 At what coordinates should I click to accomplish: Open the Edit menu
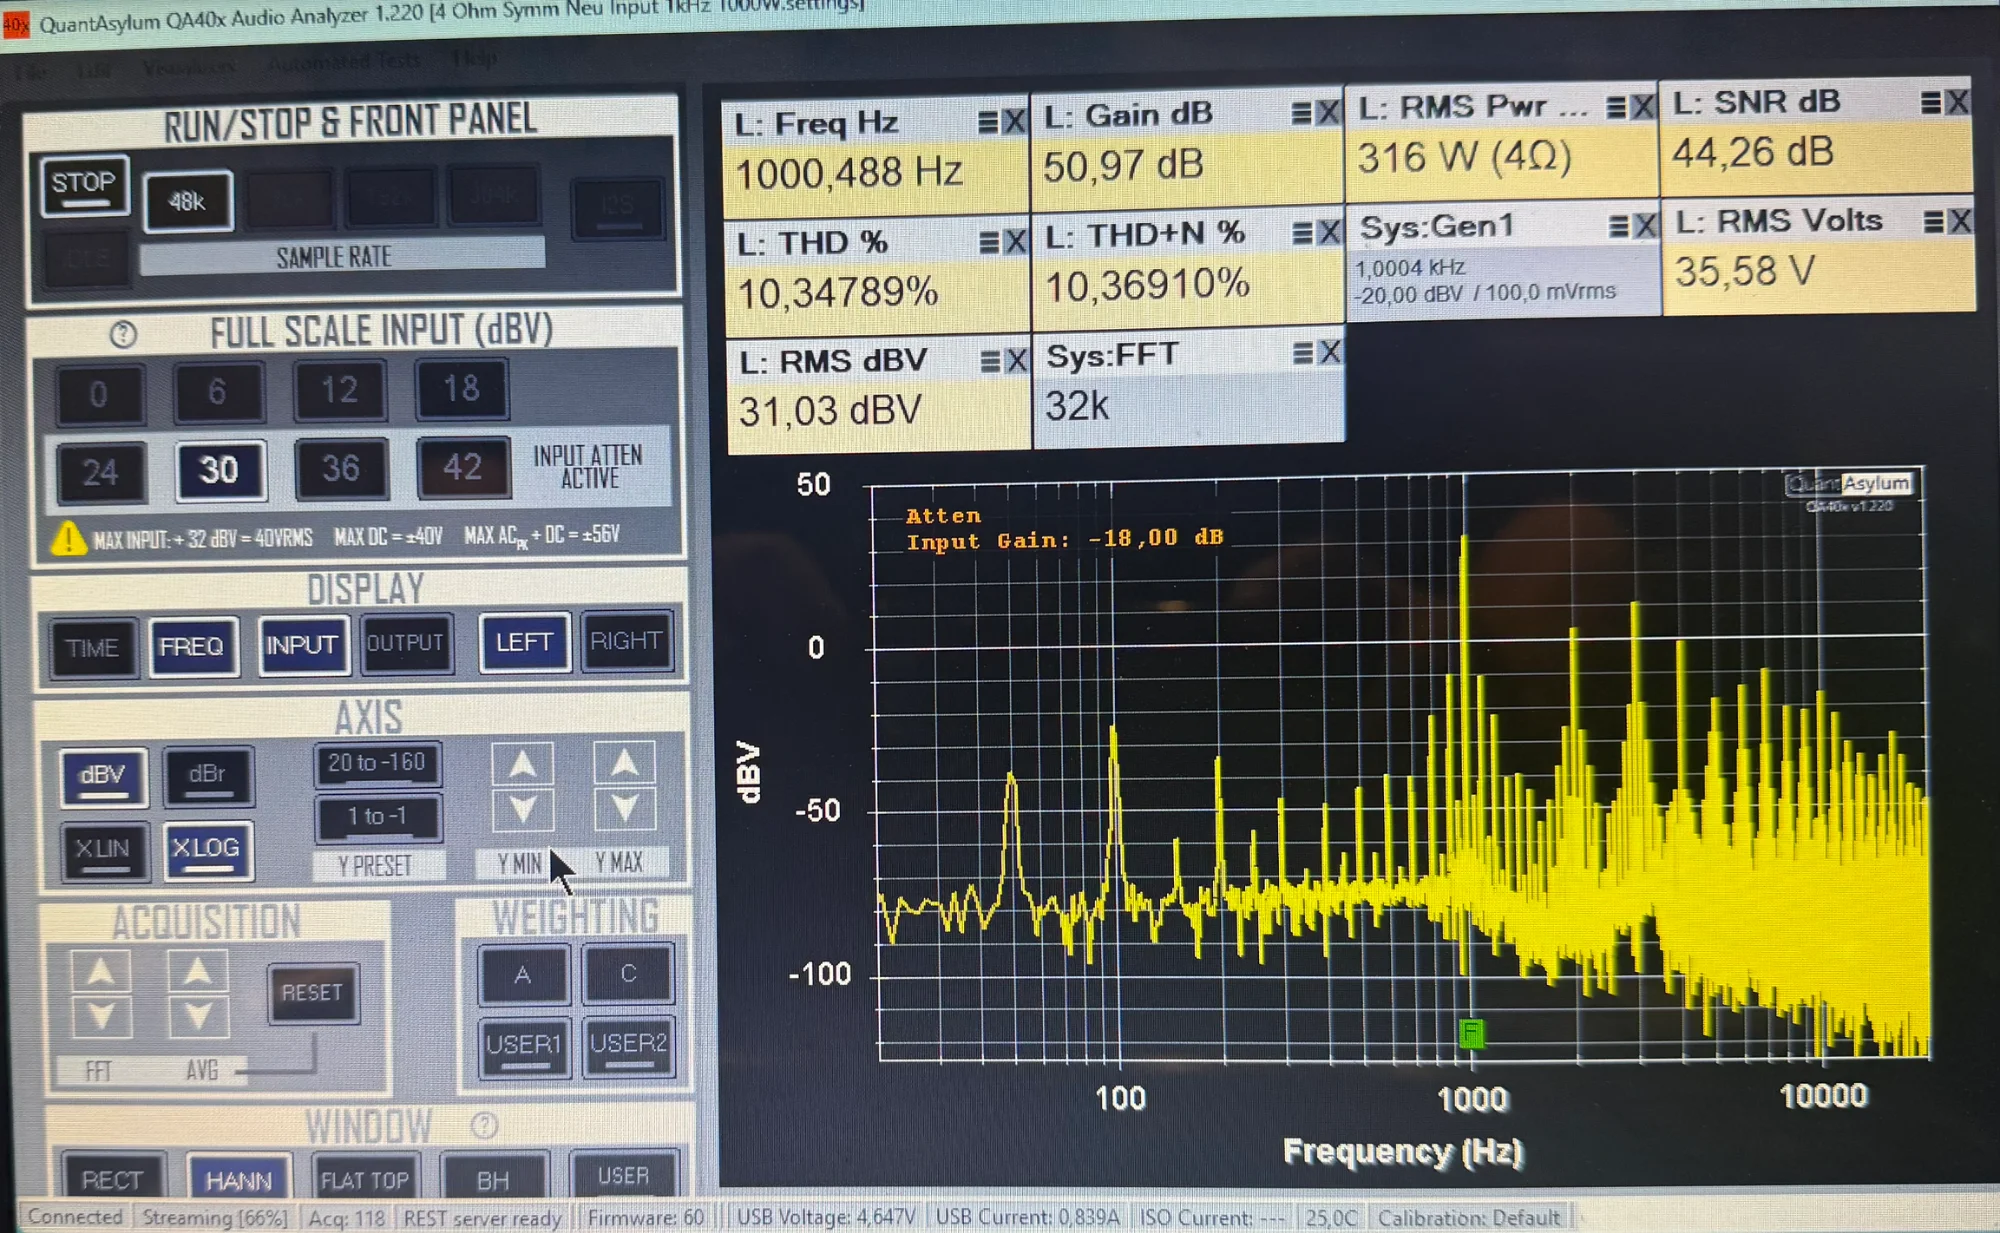pyautogui.click(x=93, y=71)
